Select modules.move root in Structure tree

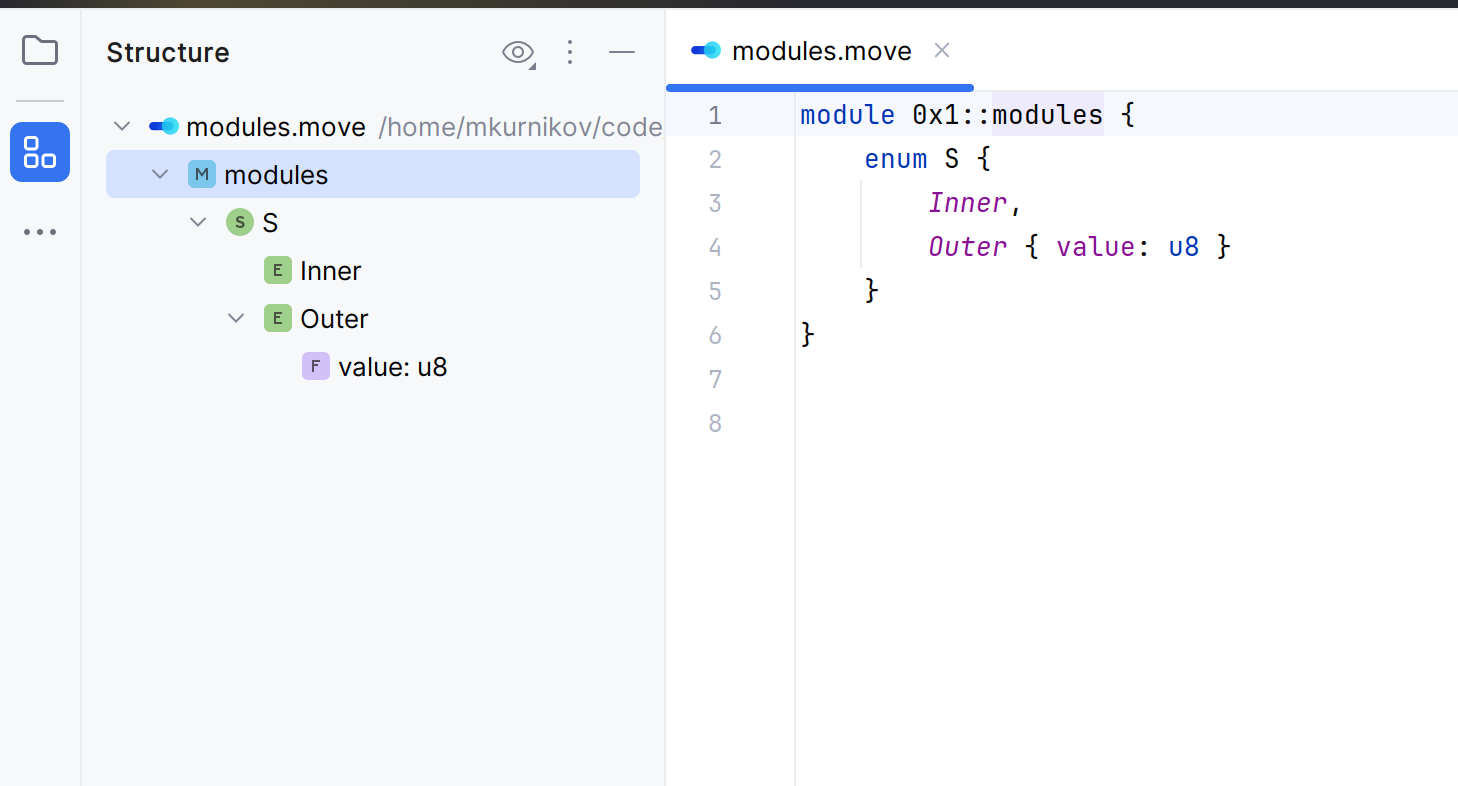(x=276, y=127)
